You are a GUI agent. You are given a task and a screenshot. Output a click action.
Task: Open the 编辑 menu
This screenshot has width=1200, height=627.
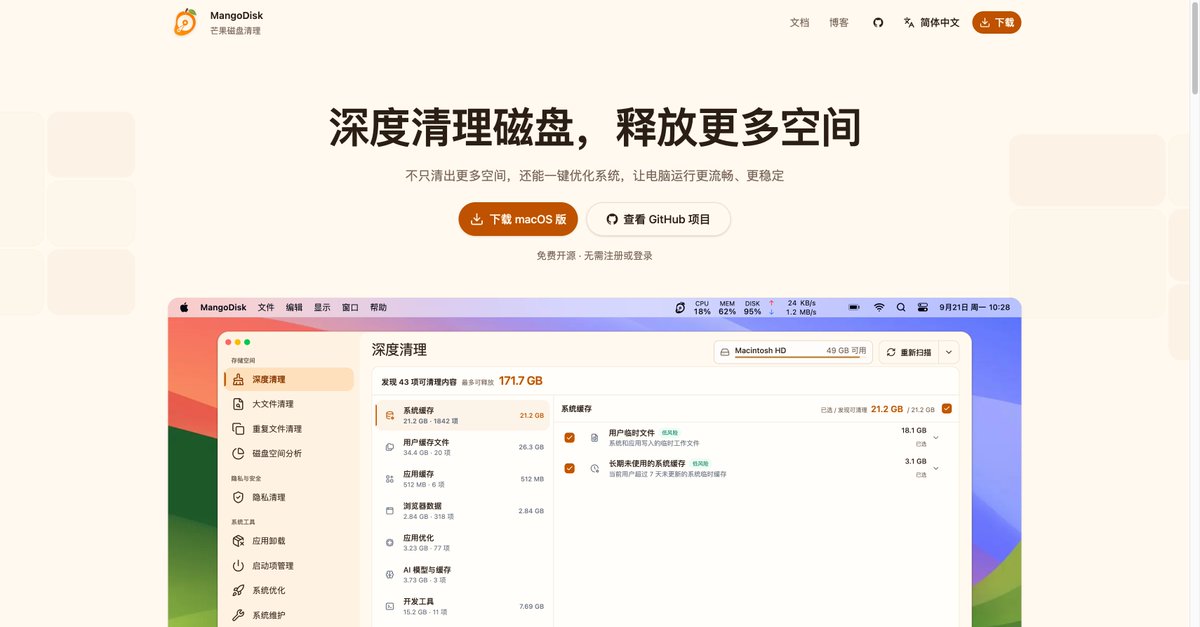coord(294,308)
